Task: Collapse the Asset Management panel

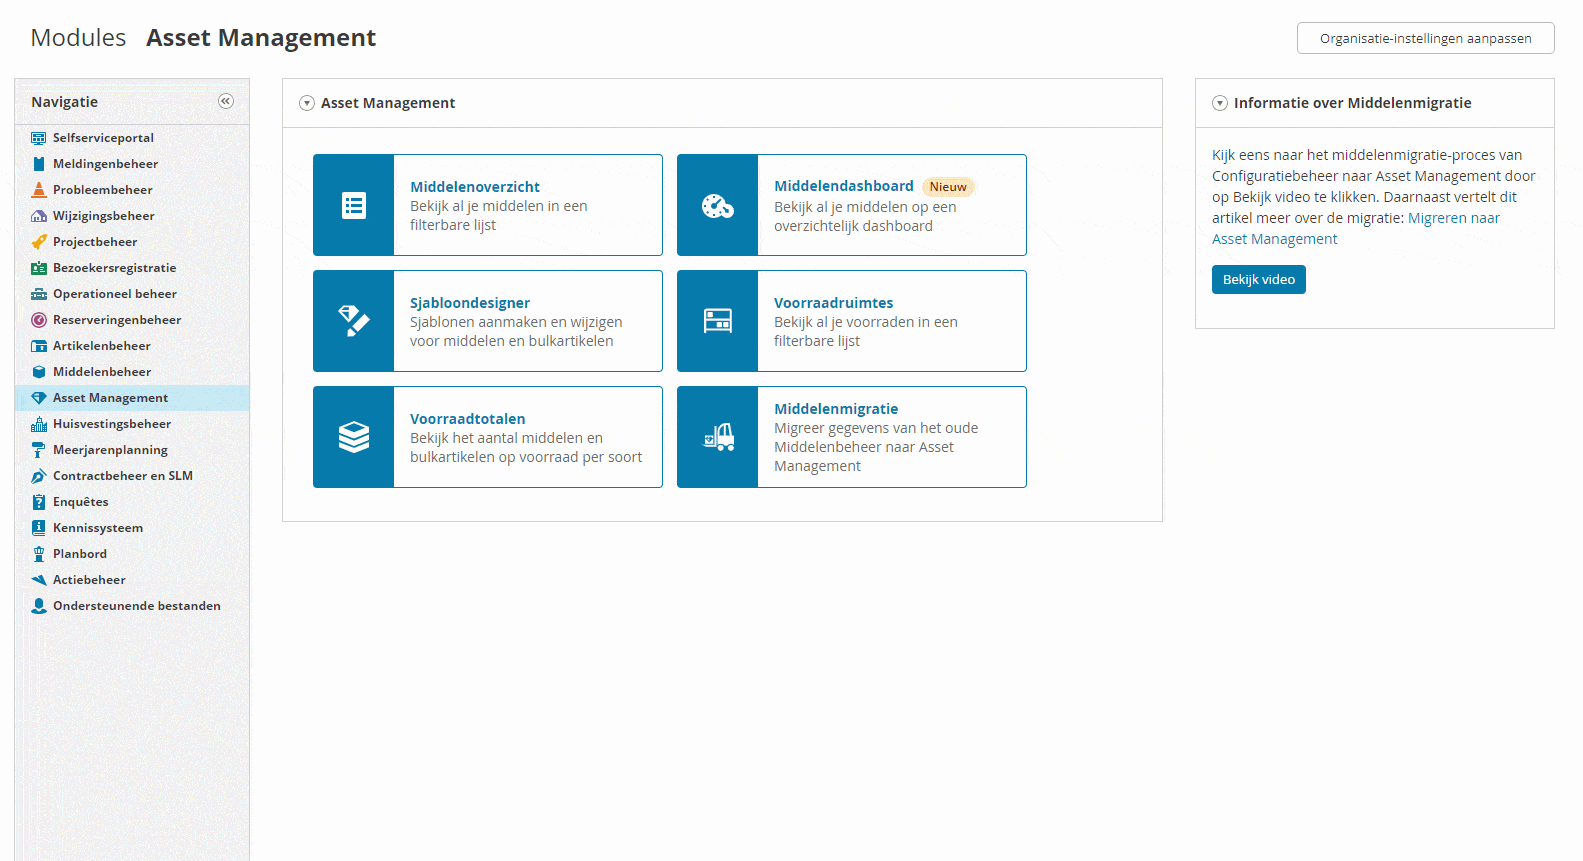Action: 307,103
